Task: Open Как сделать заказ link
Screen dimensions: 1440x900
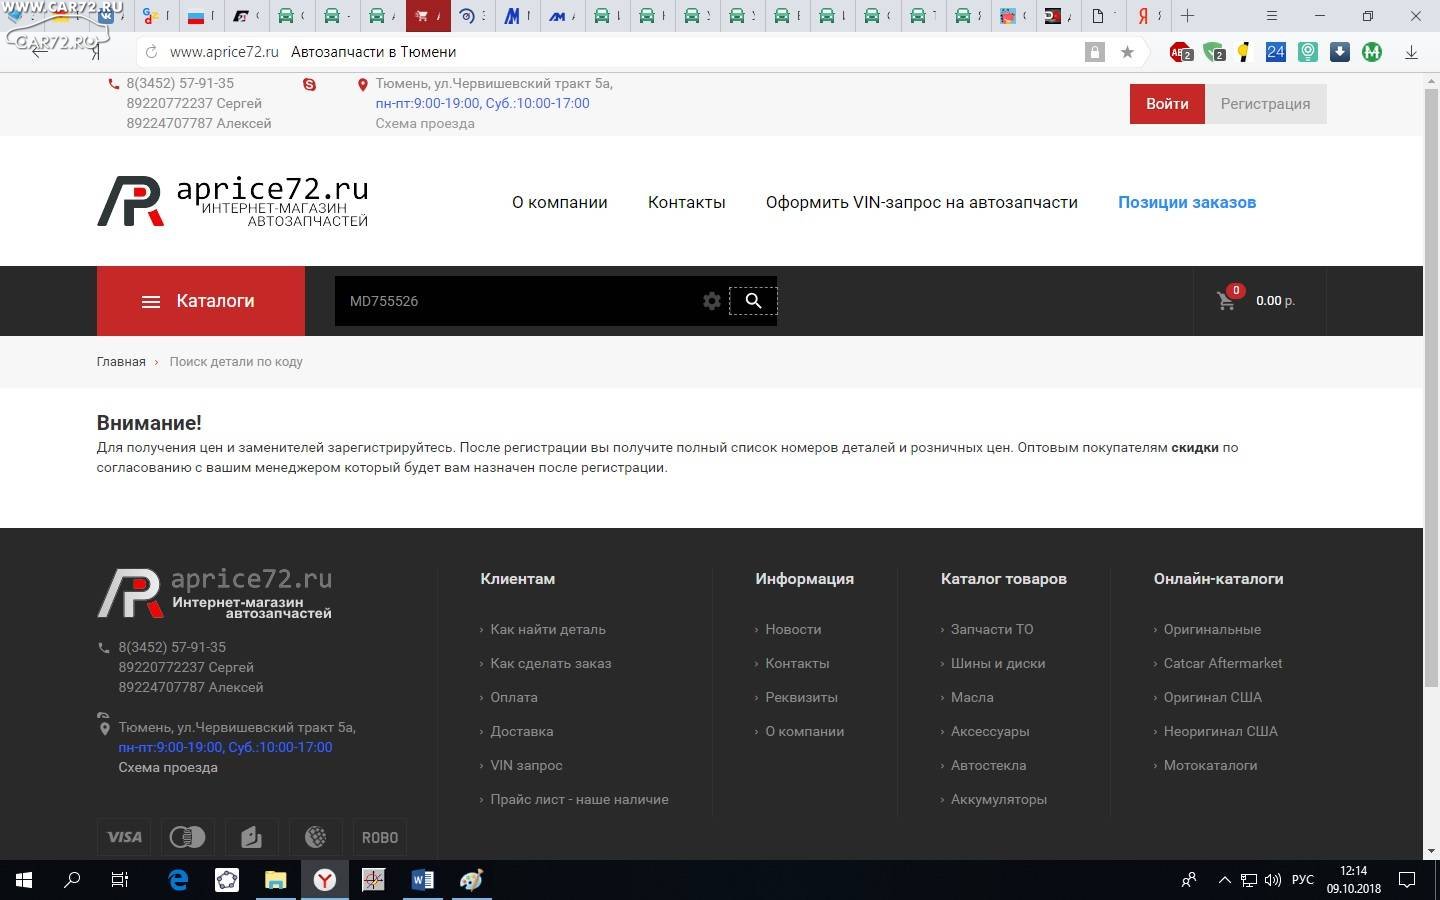Action: pyautogui.click(x=551, y=663)
